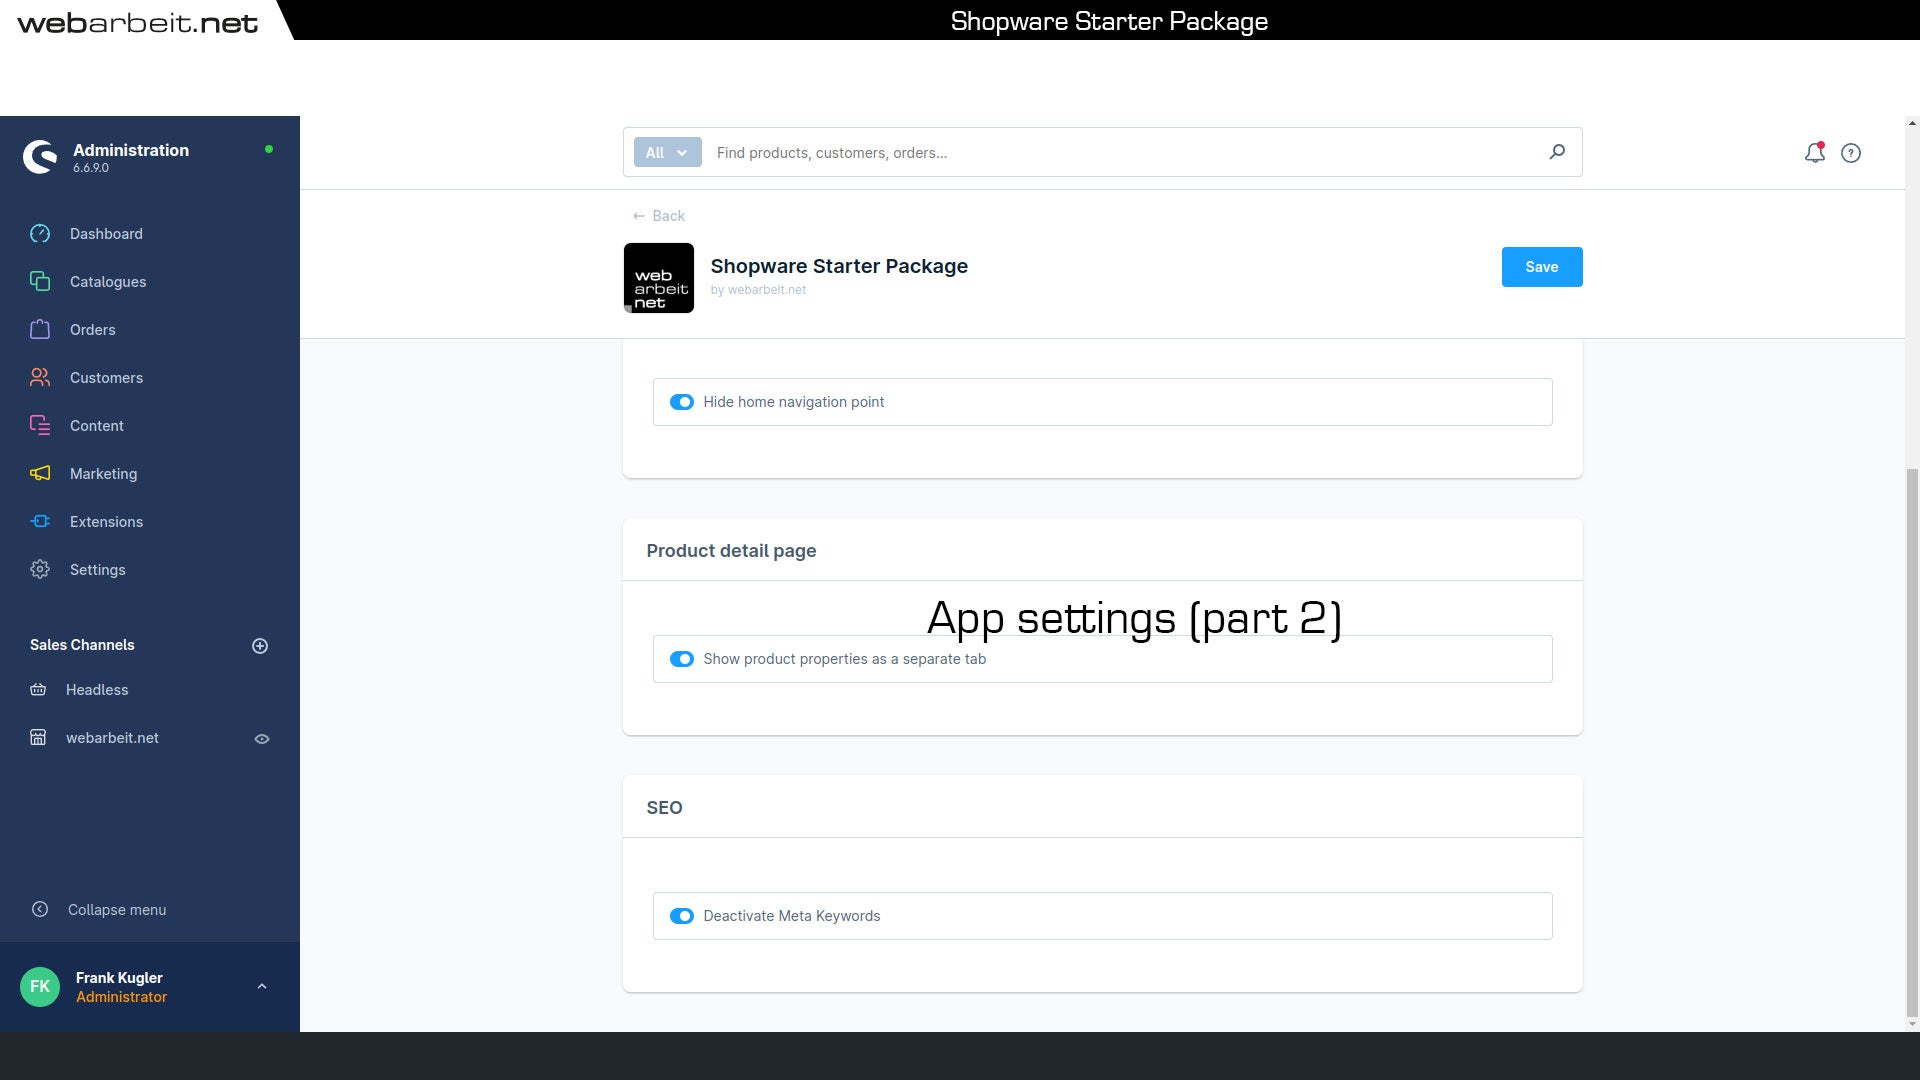Click Collapse menu label
This screenshot has width=1920, height=1080.
(117, 910)
